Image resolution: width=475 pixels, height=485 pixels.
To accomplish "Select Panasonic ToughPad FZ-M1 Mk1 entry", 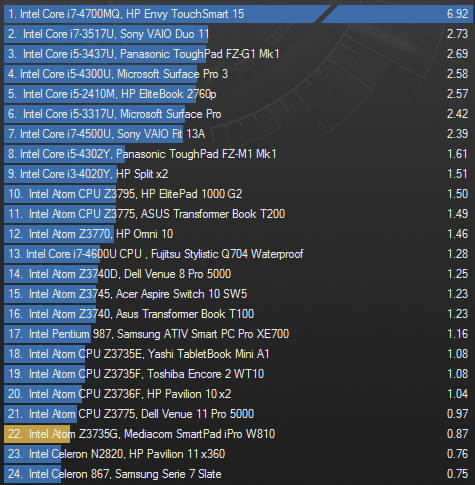I will [x=238, y=154].
